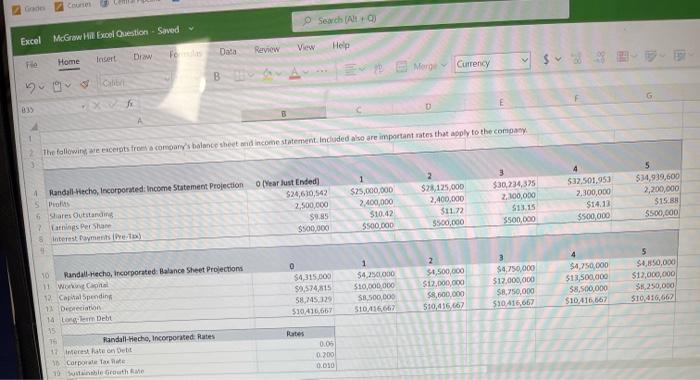Open Conditional Formatting icon

tap(622, 56)
